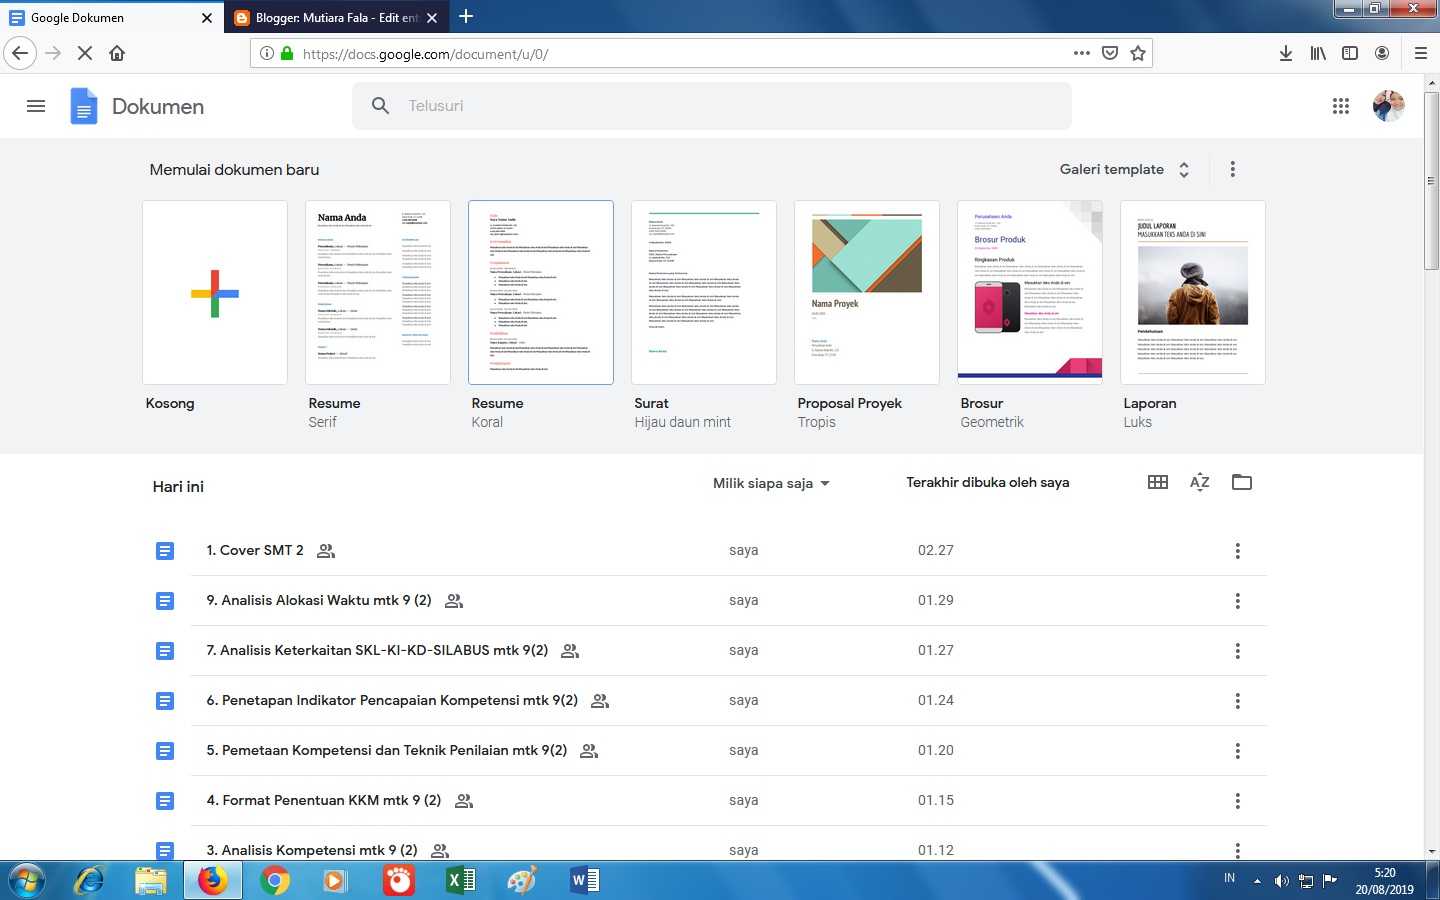This screenshot has width=1440, height=900.
Task: Open the file picker folder icon
Action: coord(1242,482)
